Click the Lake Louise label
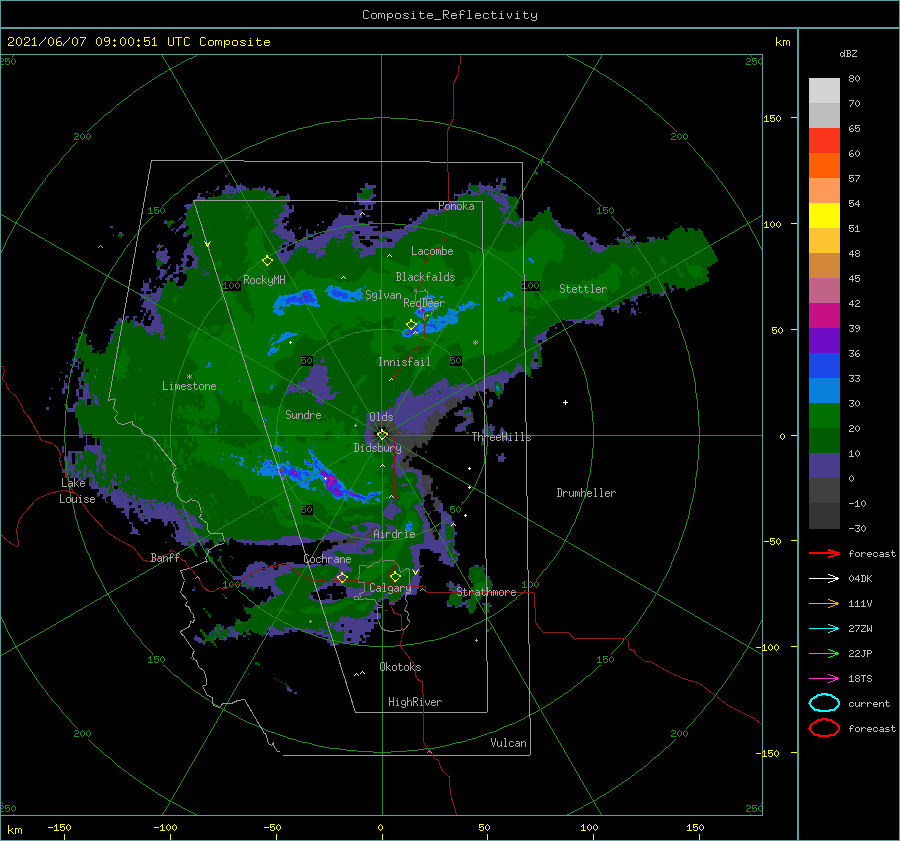This screenshot has width=900, height=841. pos(77,491)
